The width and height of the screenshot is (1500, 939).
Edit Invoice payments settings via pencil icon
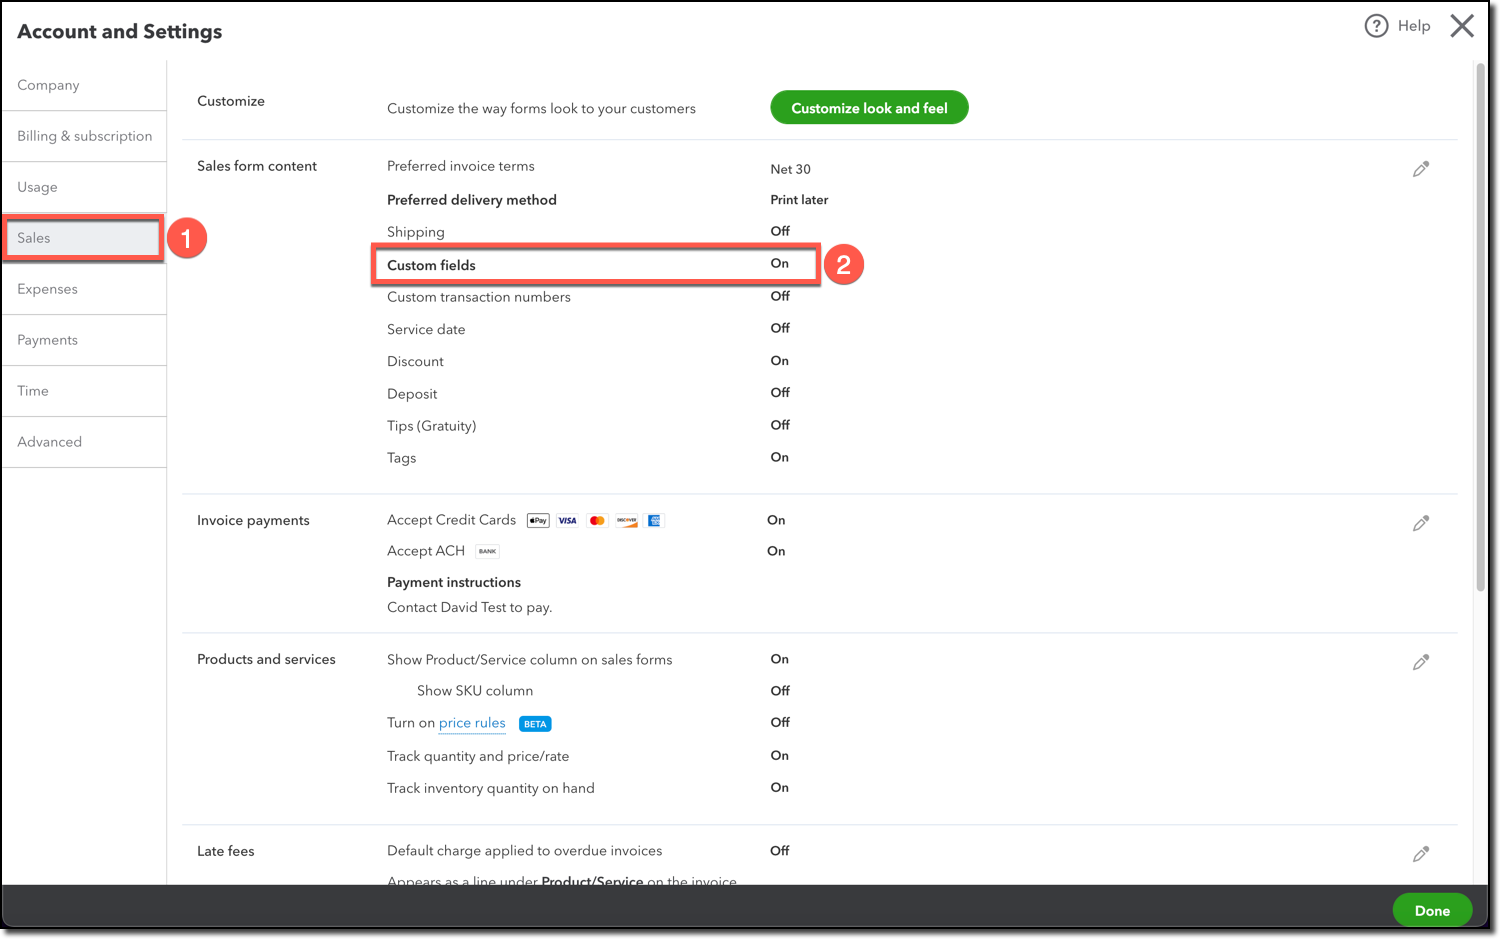(x=1421, y=523)
